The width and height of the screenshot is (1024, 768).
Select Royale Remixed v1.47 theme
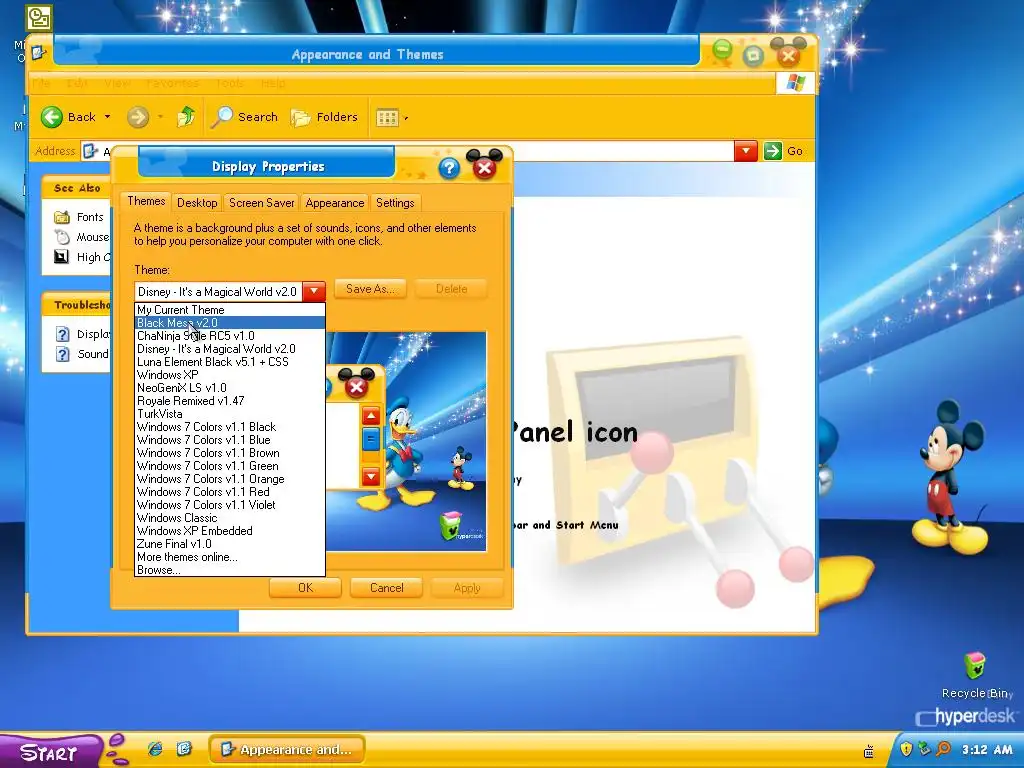tap(230, 401)
